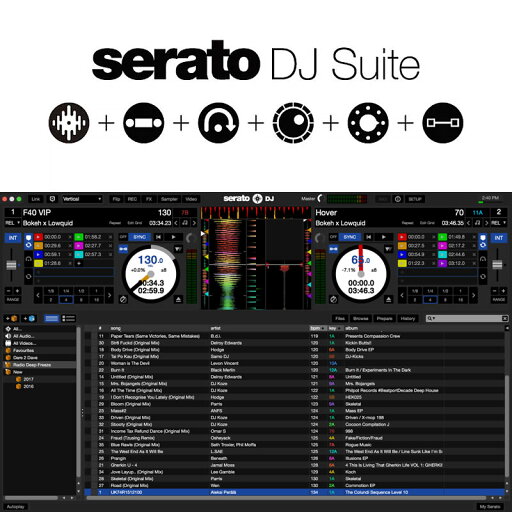This screenshot has height=512, width=512.
Task: Eject track from deck 1
Action: [178, 299]
